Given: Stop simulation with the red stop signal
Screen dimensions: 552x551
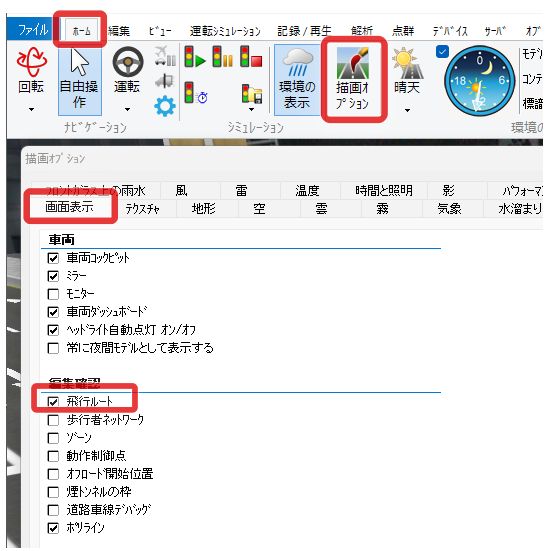Looking at the screenshot, I should pos(251,57).
